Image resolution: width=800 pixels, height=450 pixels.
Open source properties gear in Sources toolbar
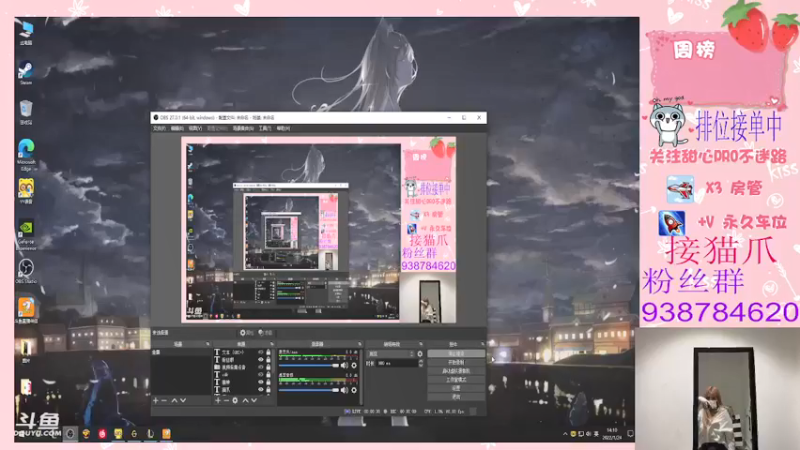[235, 401]
